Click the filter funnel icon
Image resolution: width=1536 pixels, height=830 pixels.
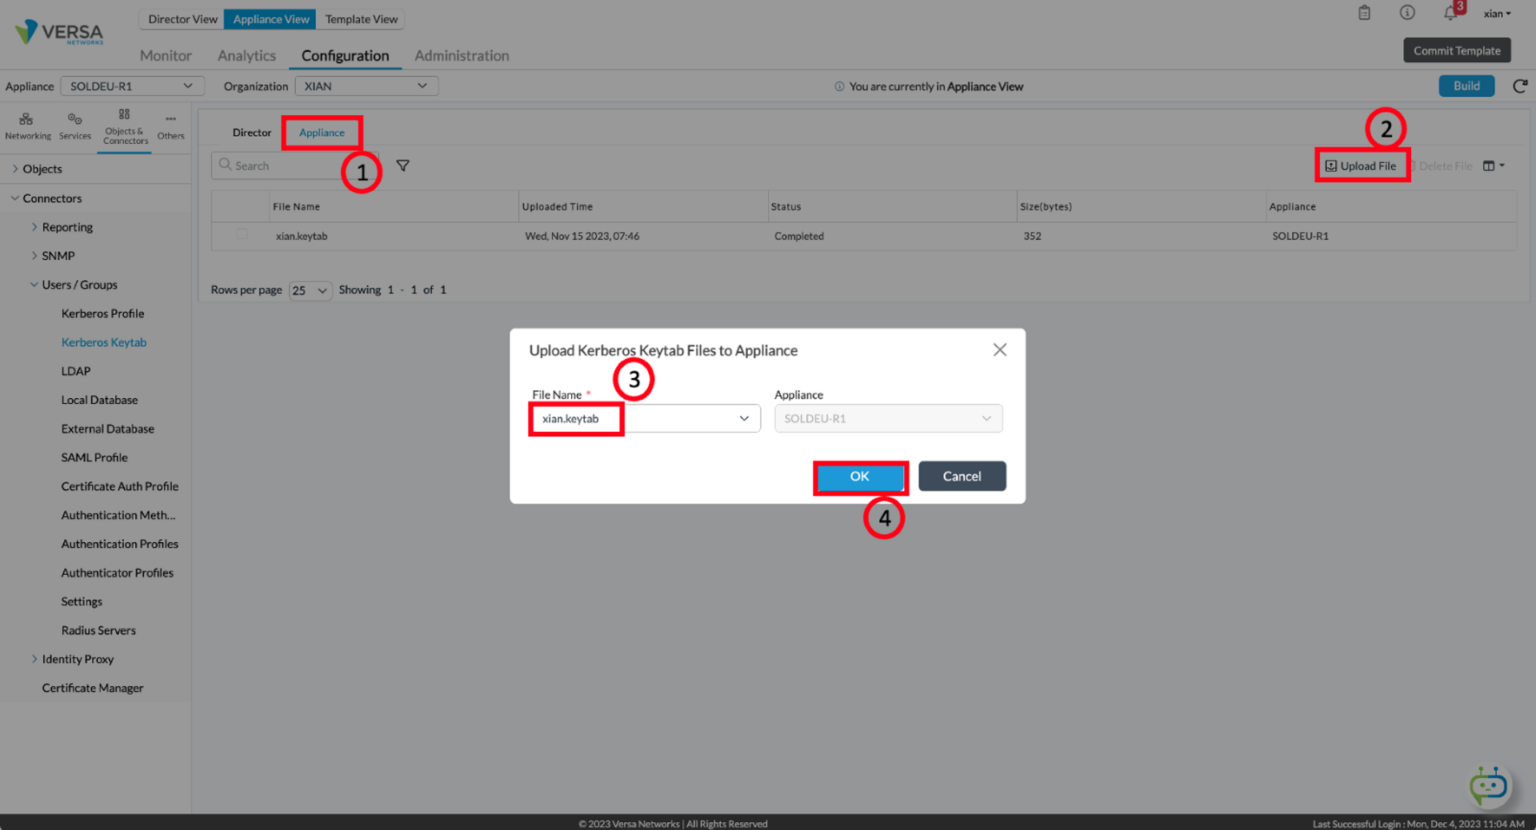click(x=403, y=166)
